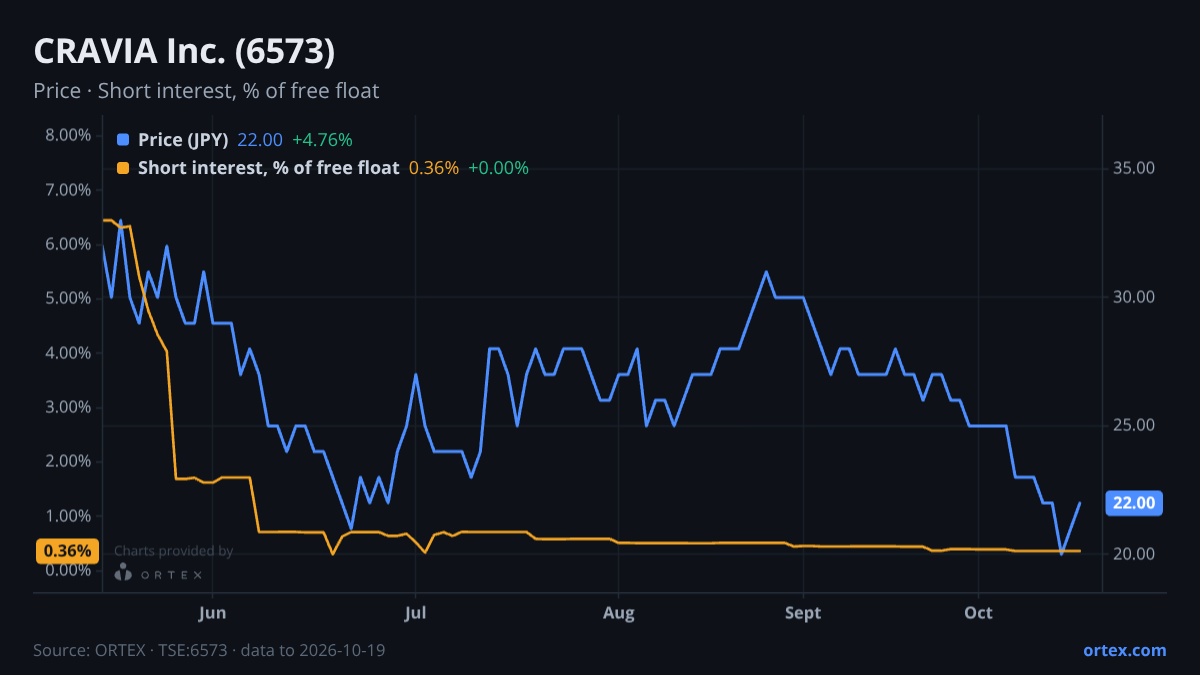Click the Charts provided by caption

tap(174, 551)
